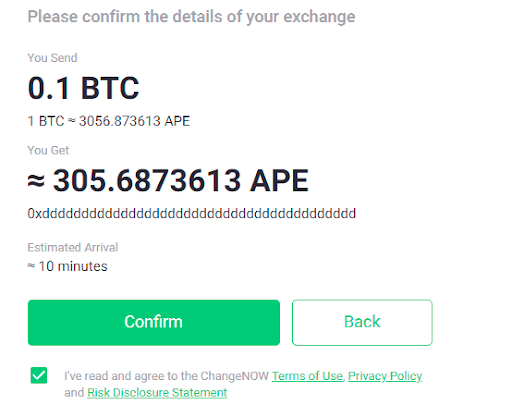Click the 'Estimated Arrival' label

click(73, 247)
